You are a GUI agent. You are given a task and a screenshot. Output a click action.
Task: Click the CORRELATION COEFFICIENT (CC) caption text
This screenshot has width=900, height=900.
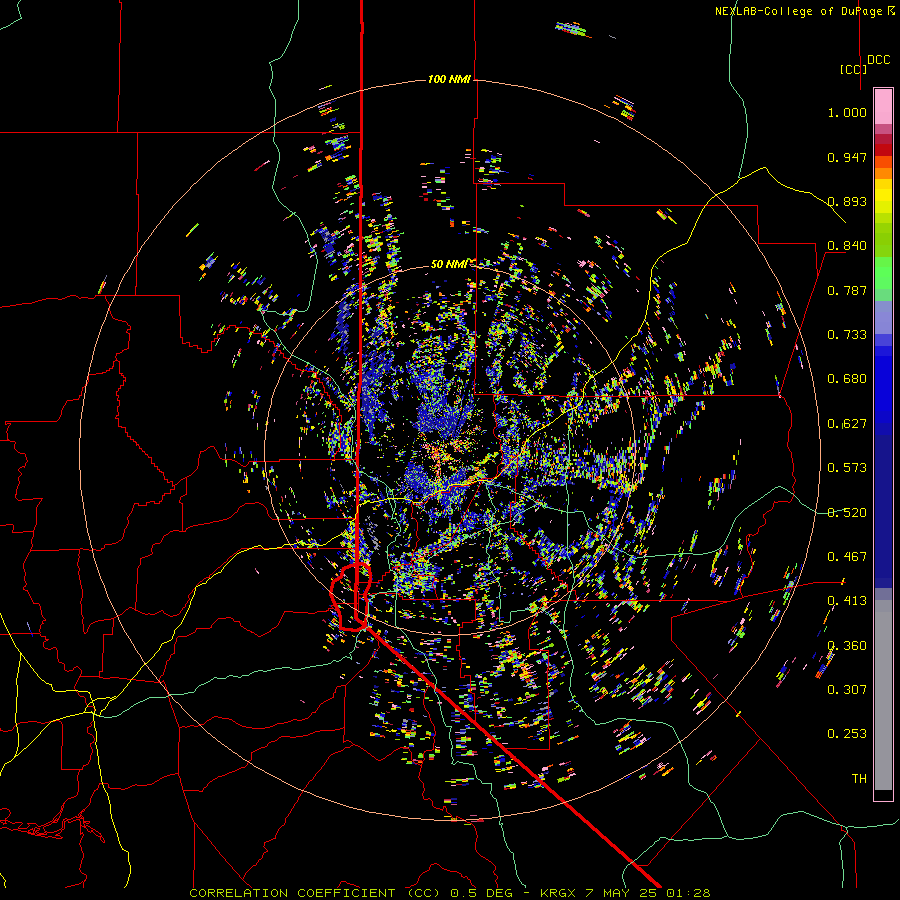(315, 893)
